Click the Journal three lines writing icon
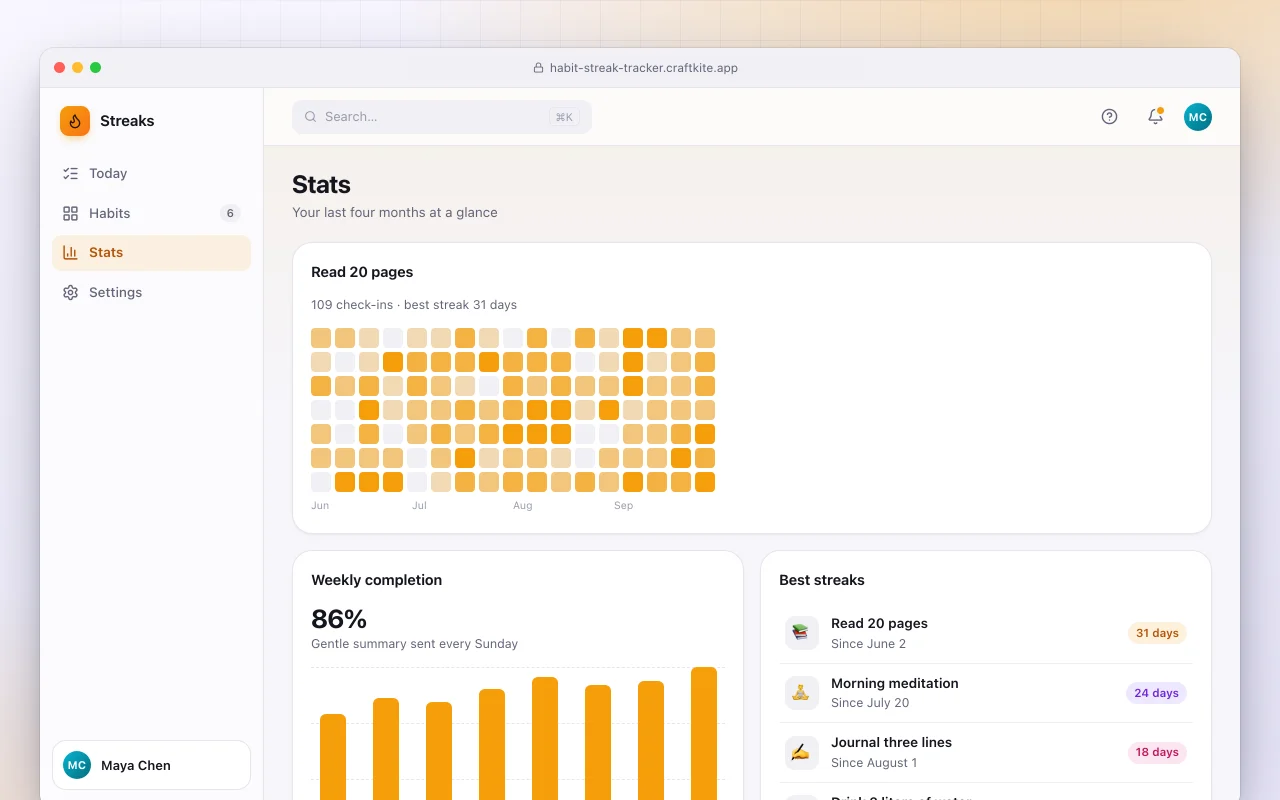 [x=801, y=752]
